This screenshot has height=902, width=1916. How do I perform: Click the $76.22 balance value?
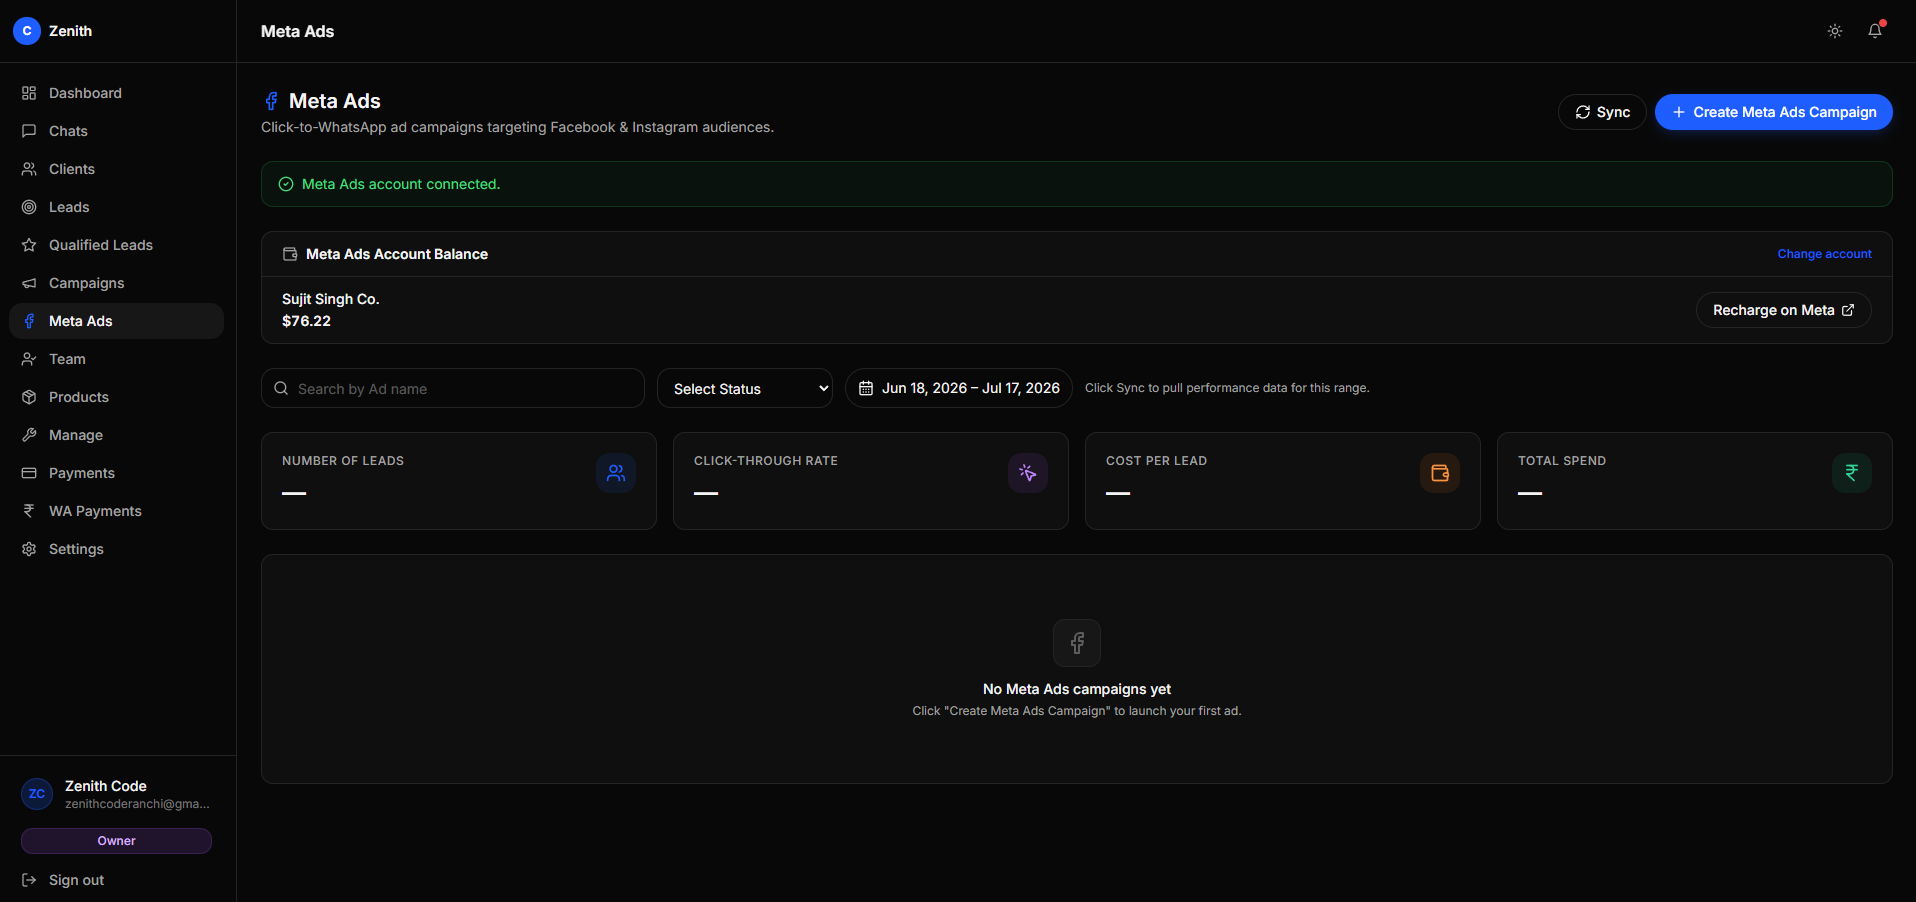click(x=306, y=321)
